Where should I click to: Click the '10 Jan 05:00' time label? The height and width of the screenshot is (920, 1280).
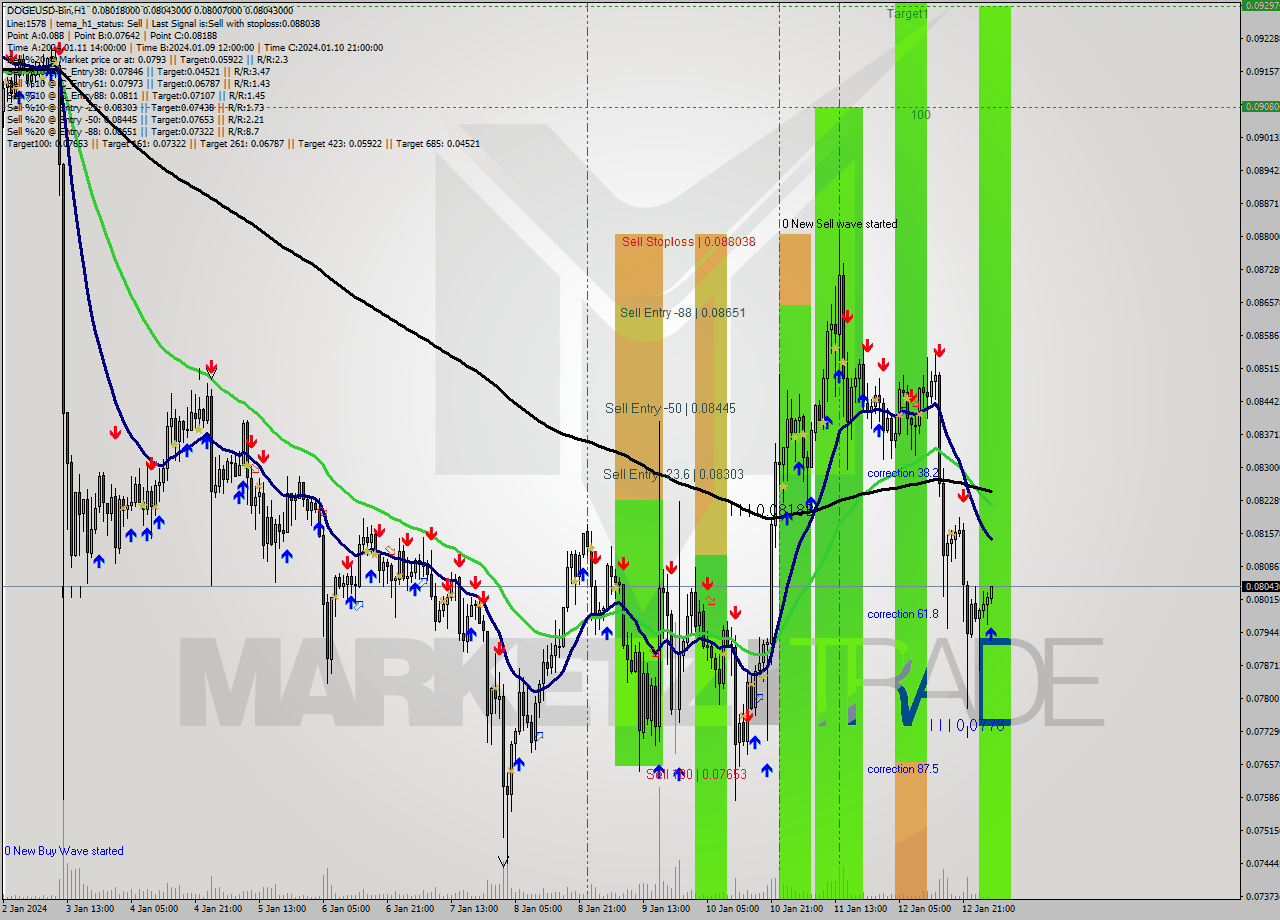coord(731,909)
